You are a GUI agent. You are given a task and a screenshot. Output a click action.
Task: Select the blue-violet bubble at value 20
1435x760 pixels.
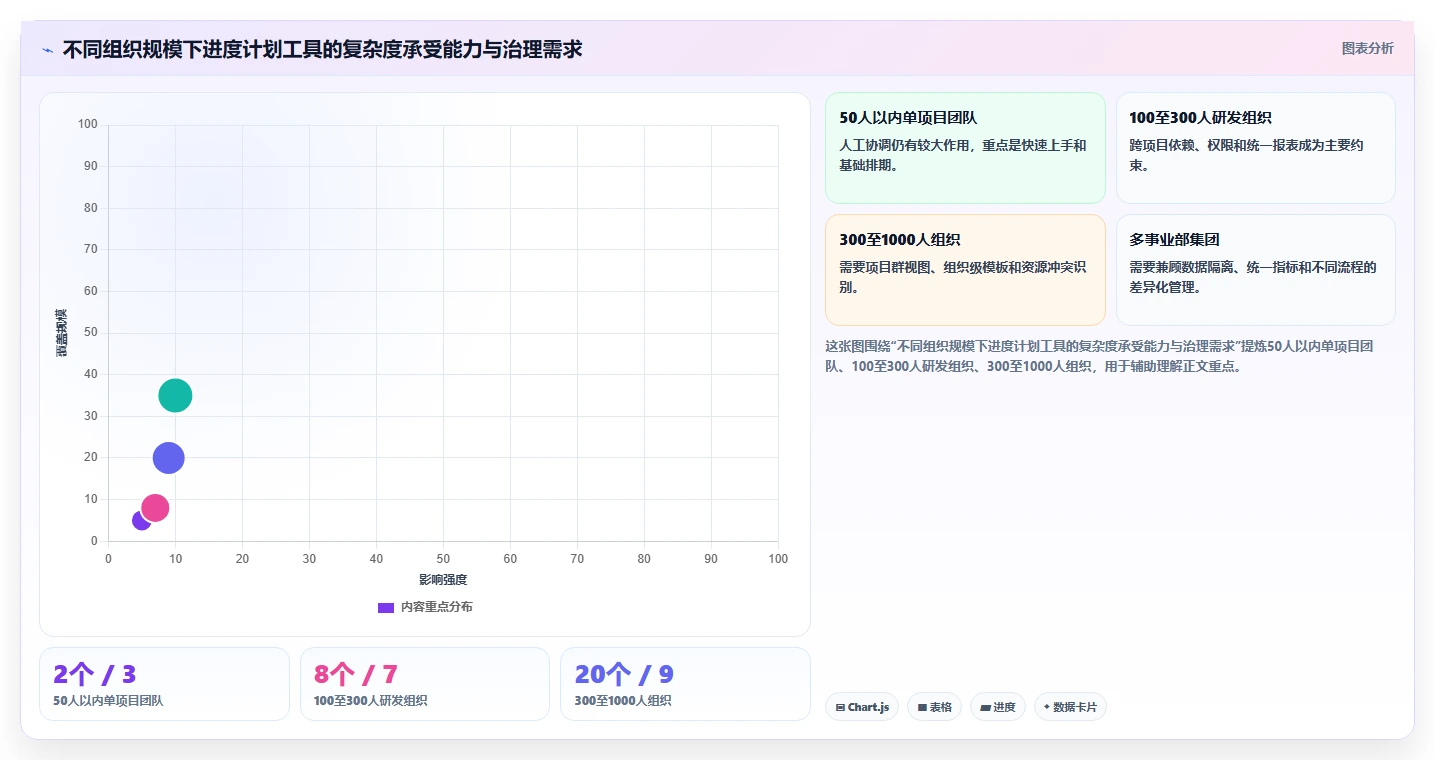pos(168,458)
